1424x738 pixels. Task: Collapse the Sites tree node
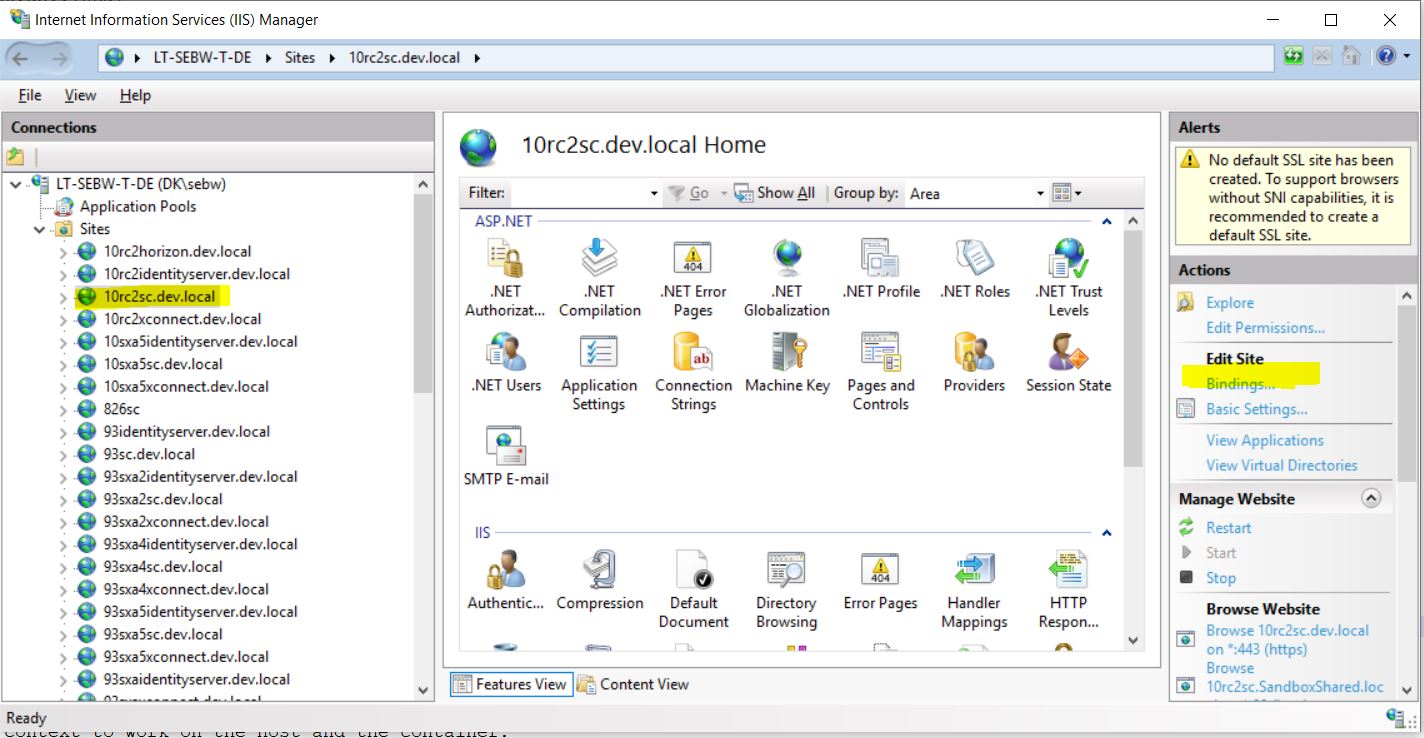pyautogui.click(x=39, y=229)
